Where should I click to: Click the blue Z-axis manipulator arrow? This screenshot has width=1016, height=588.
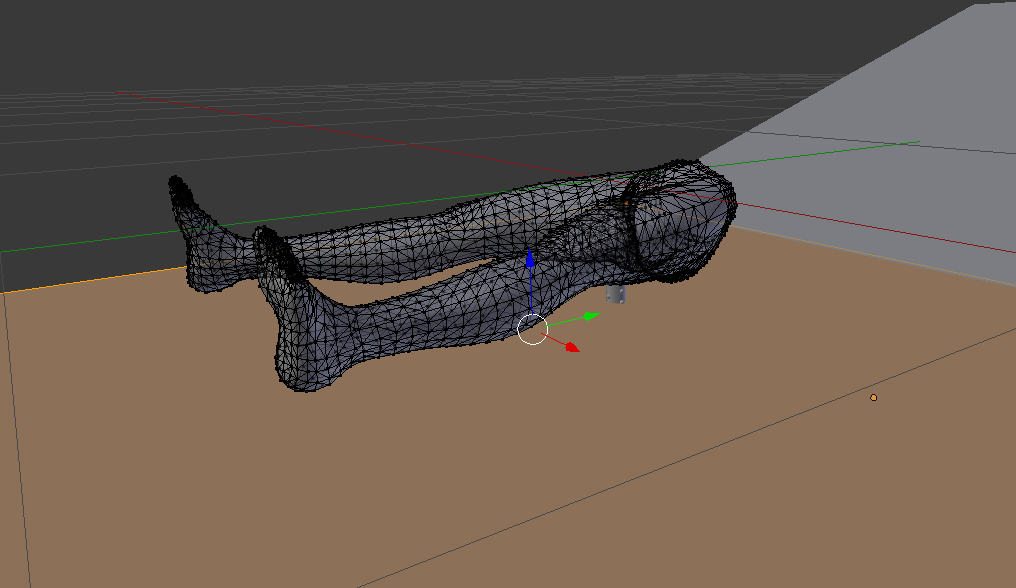click(x=530, y=259)
